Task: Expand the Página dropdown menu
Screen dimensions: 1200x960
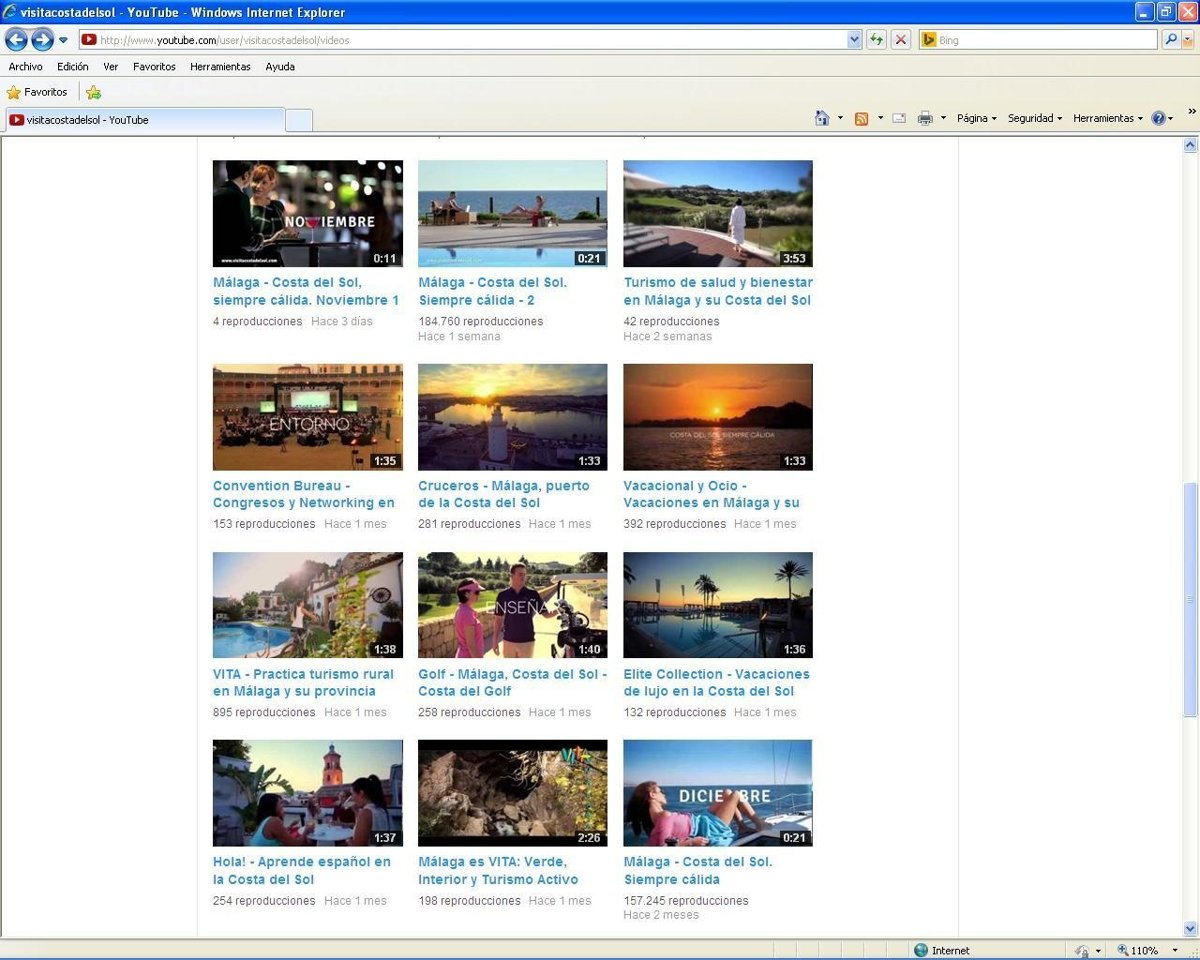Action: (x=976, y=118)
